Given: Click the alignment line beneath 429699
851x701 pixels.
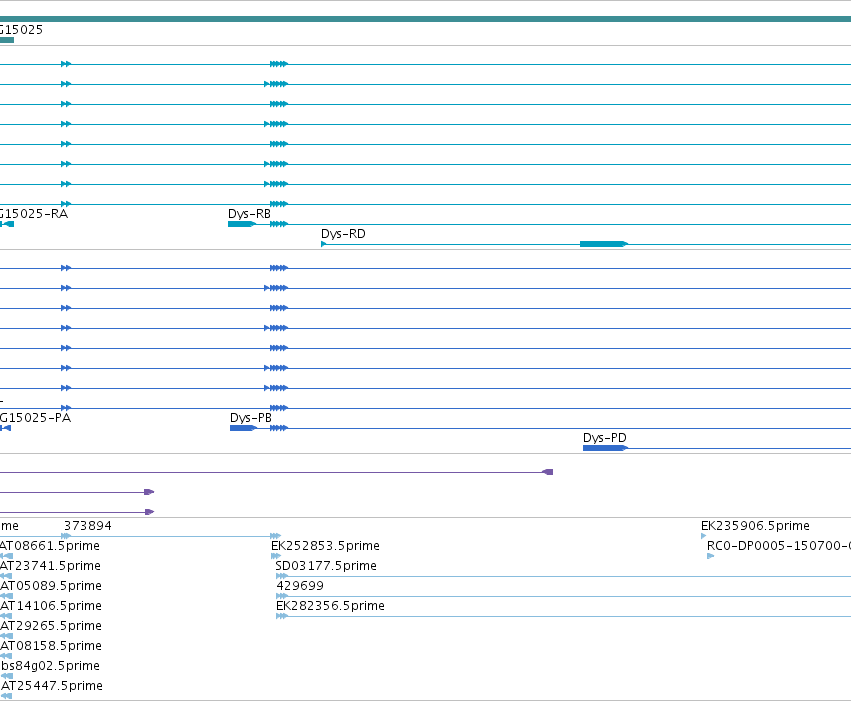Looking at the screenshot, I should (563, 596).
